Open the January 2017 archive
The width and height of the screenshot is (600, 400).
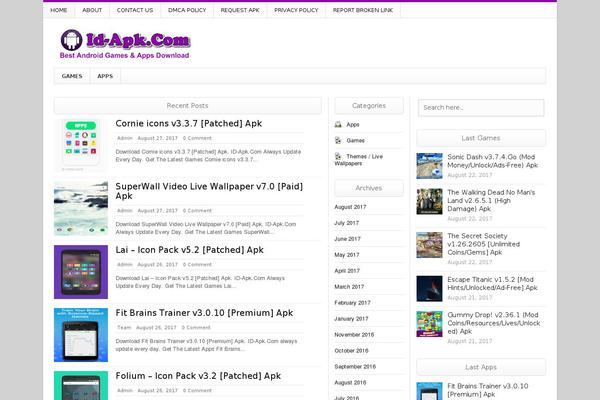[x=351, y=318]
